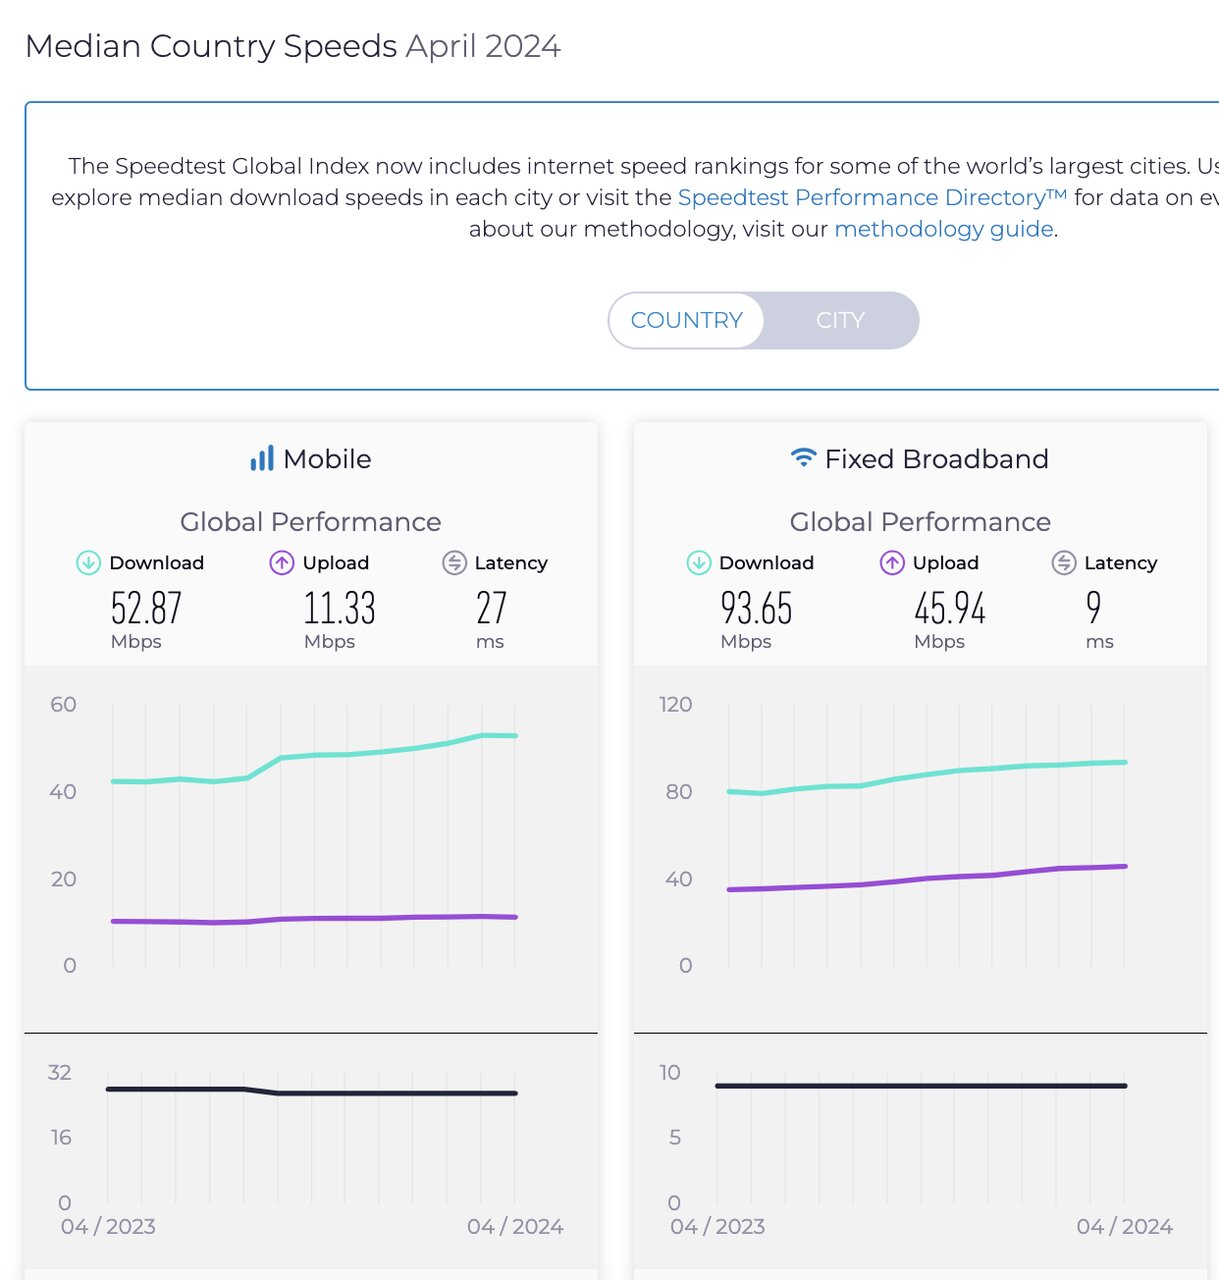The image size is (1219, 1280).
Task: Click Fixed Broadband upload purple line
Action: pyautogui.click(x=926, y=879)
